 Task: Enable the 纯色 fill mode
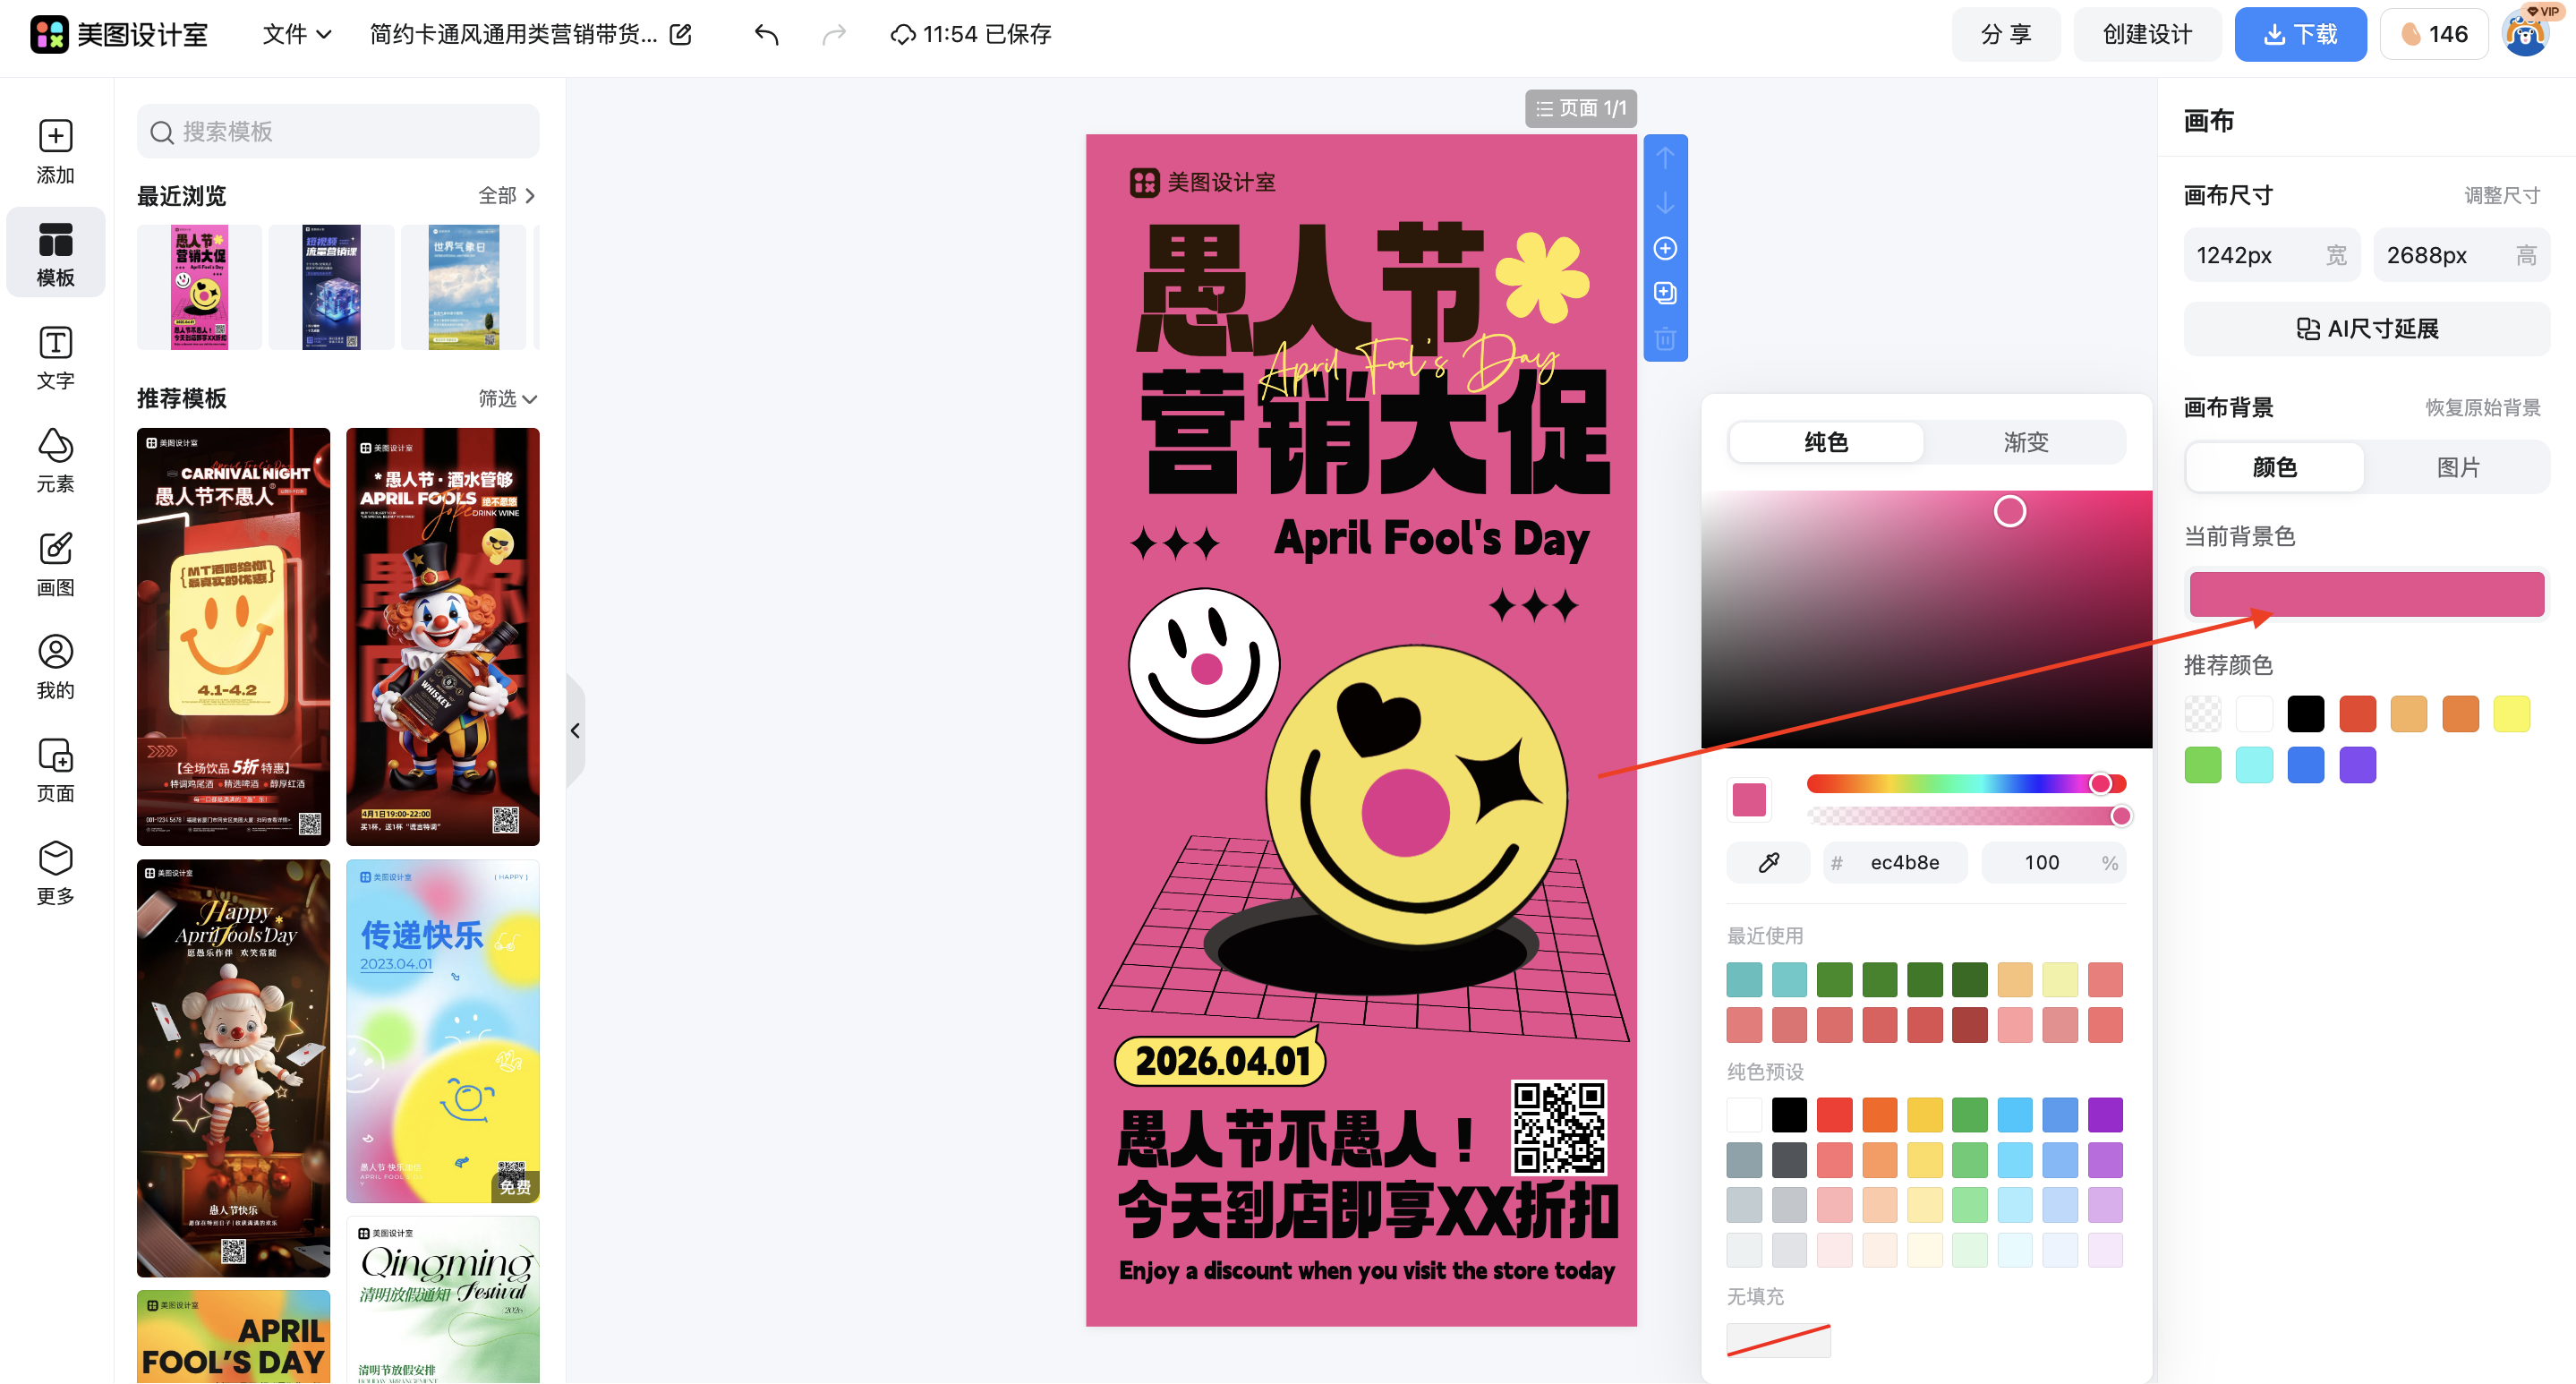pyautogui.click(x=1825, y=442)
